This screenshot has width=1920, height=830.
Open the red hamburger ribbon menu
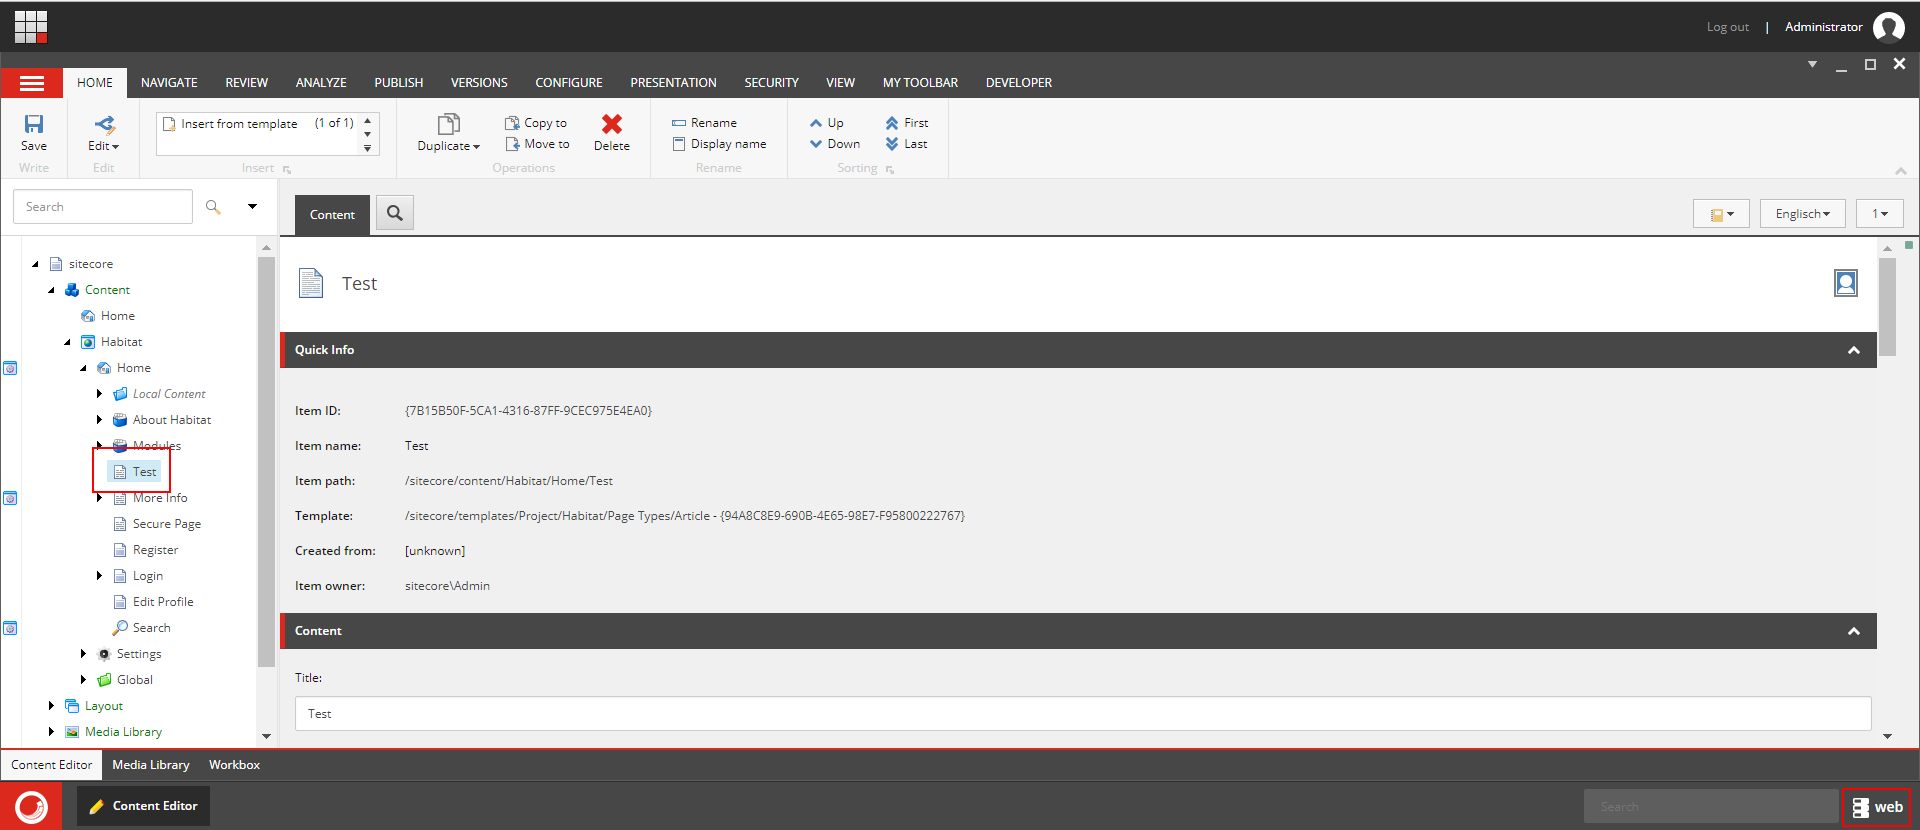point(32,83)
